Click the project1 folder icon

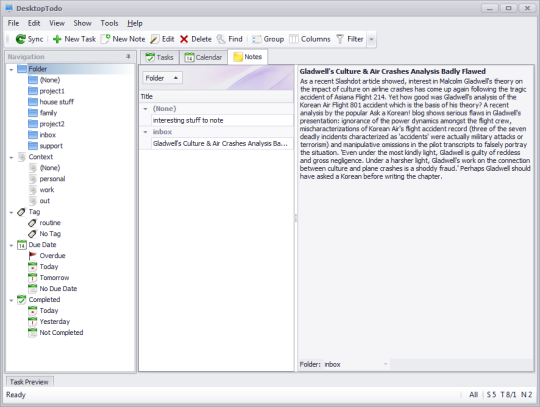33,91
